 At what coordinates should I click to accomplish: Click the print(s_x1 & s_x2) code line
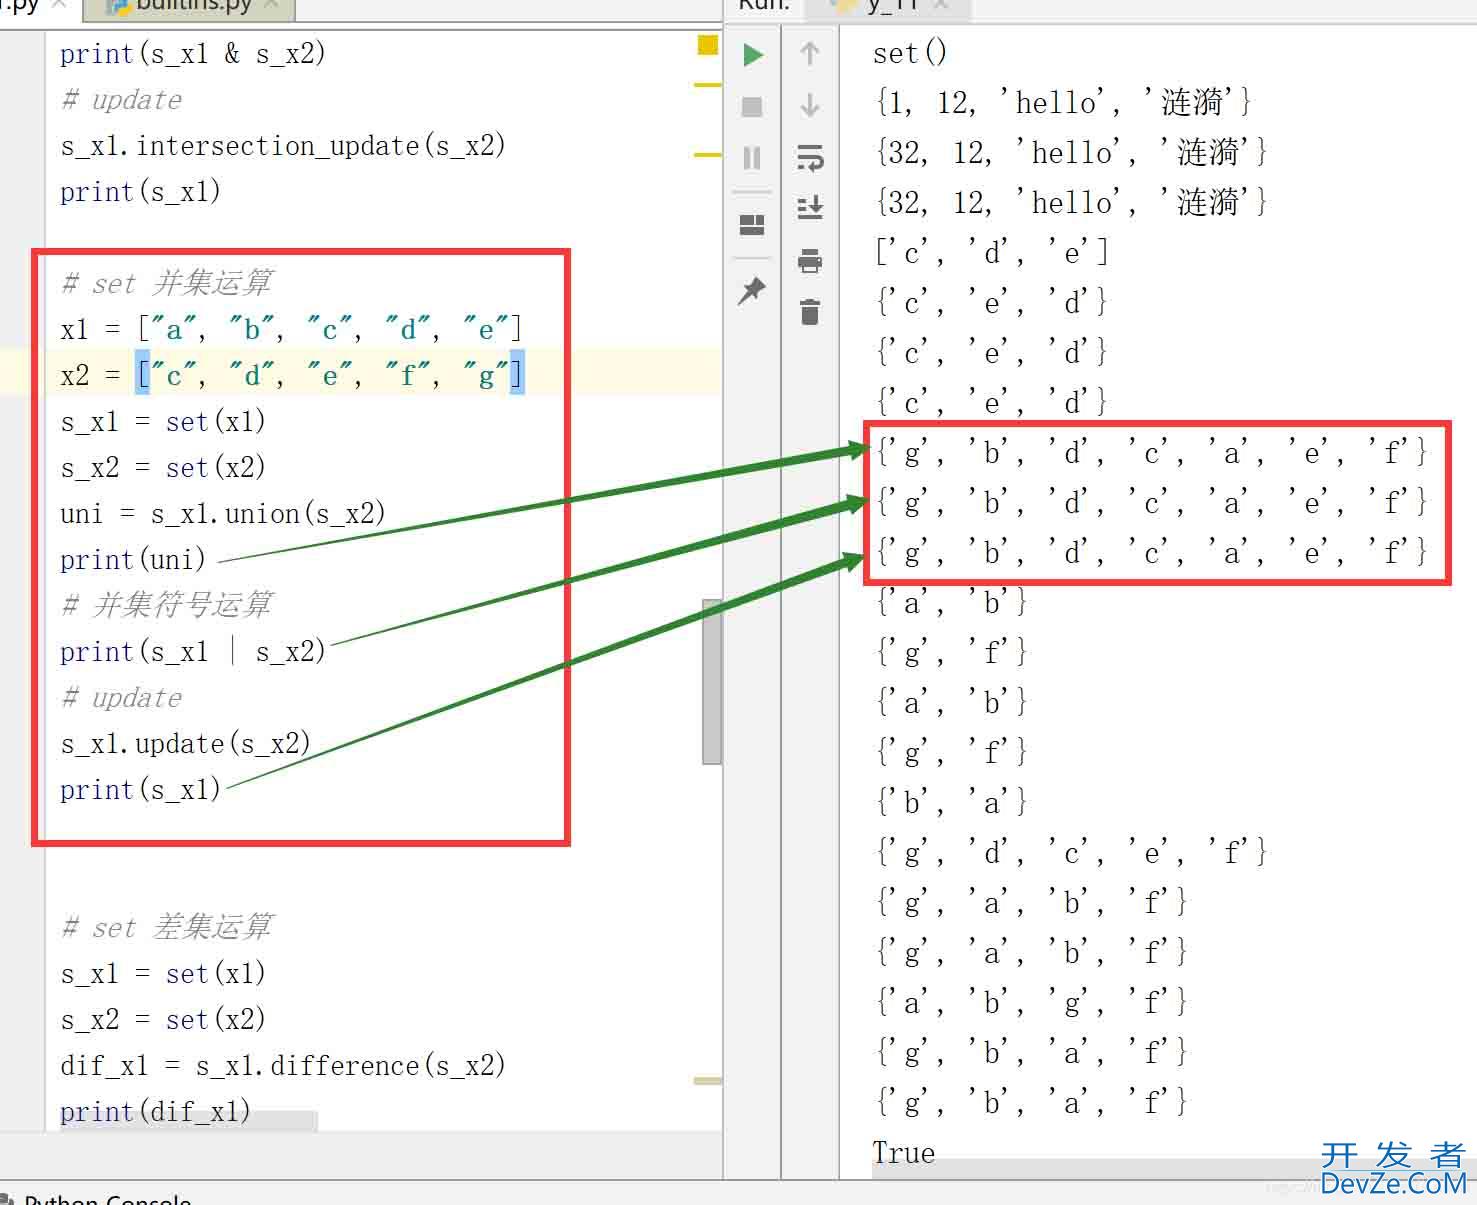click(193, 54)
